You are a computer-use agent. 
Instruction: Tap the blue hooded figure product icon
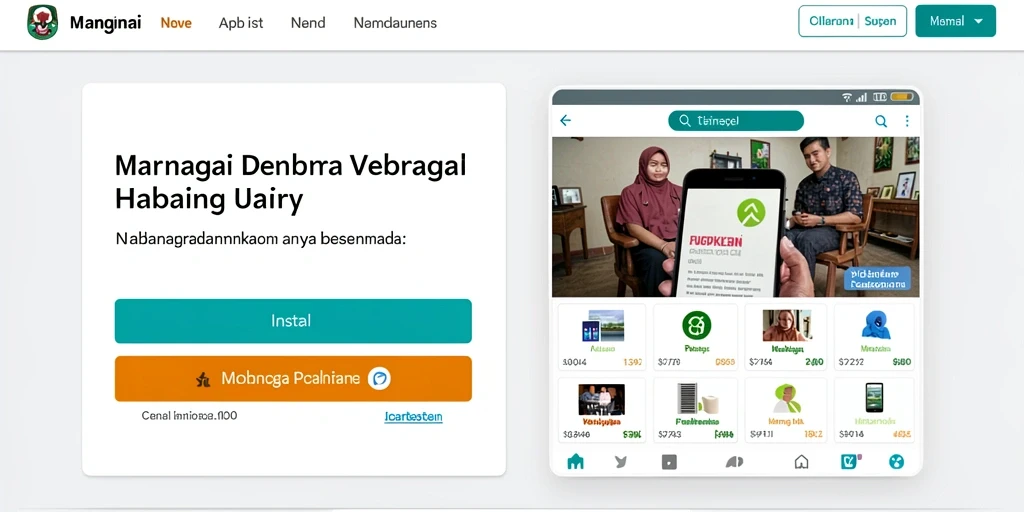pos(876,325)
